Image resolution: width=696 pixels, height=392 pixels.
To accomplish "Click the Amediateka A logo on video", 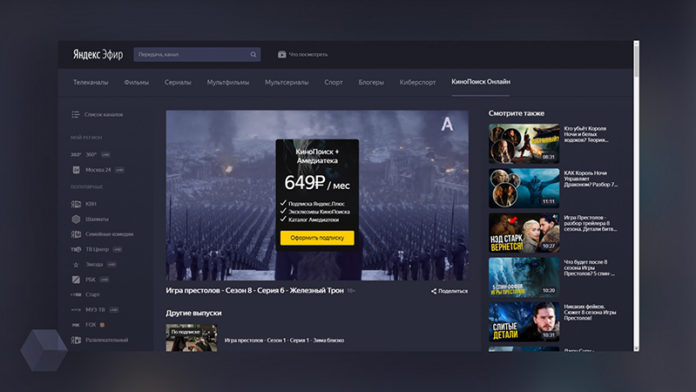I will point(447,124).
